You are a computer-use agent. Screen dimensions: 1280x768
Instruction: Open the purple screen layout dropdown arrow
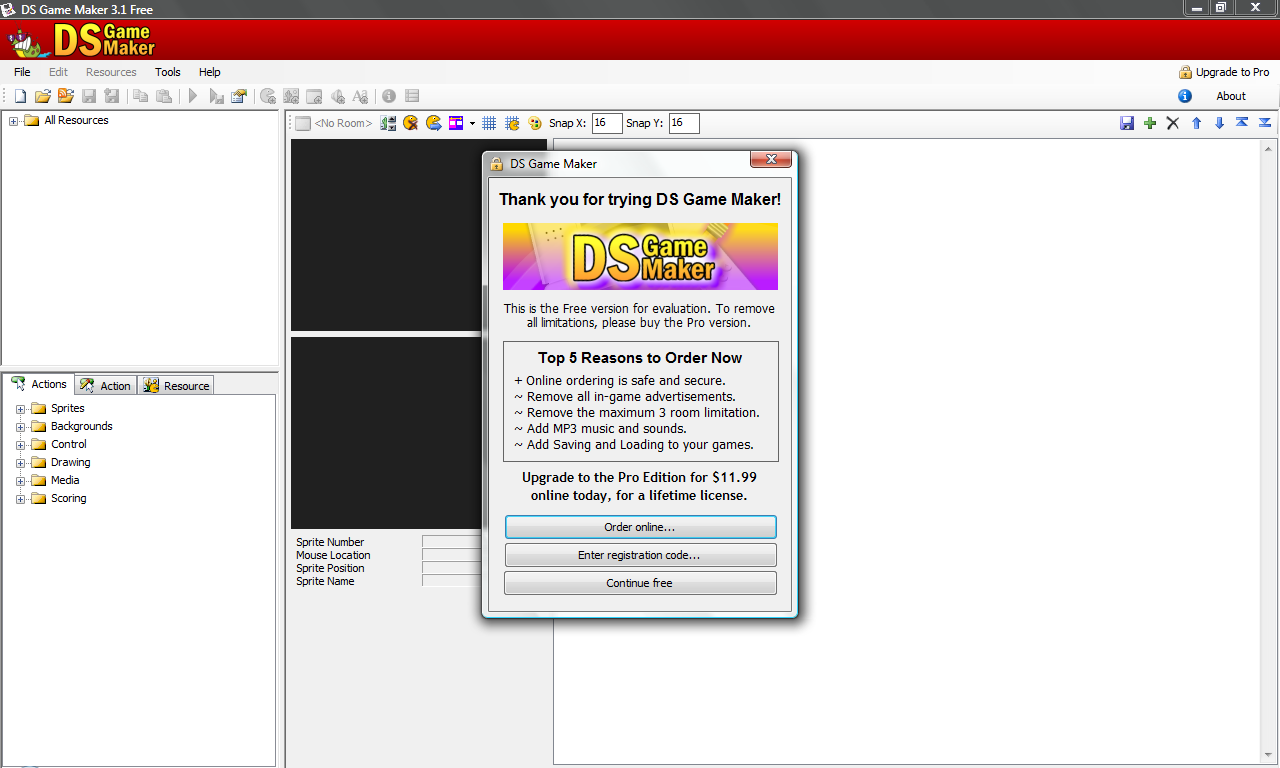[472, 123]
